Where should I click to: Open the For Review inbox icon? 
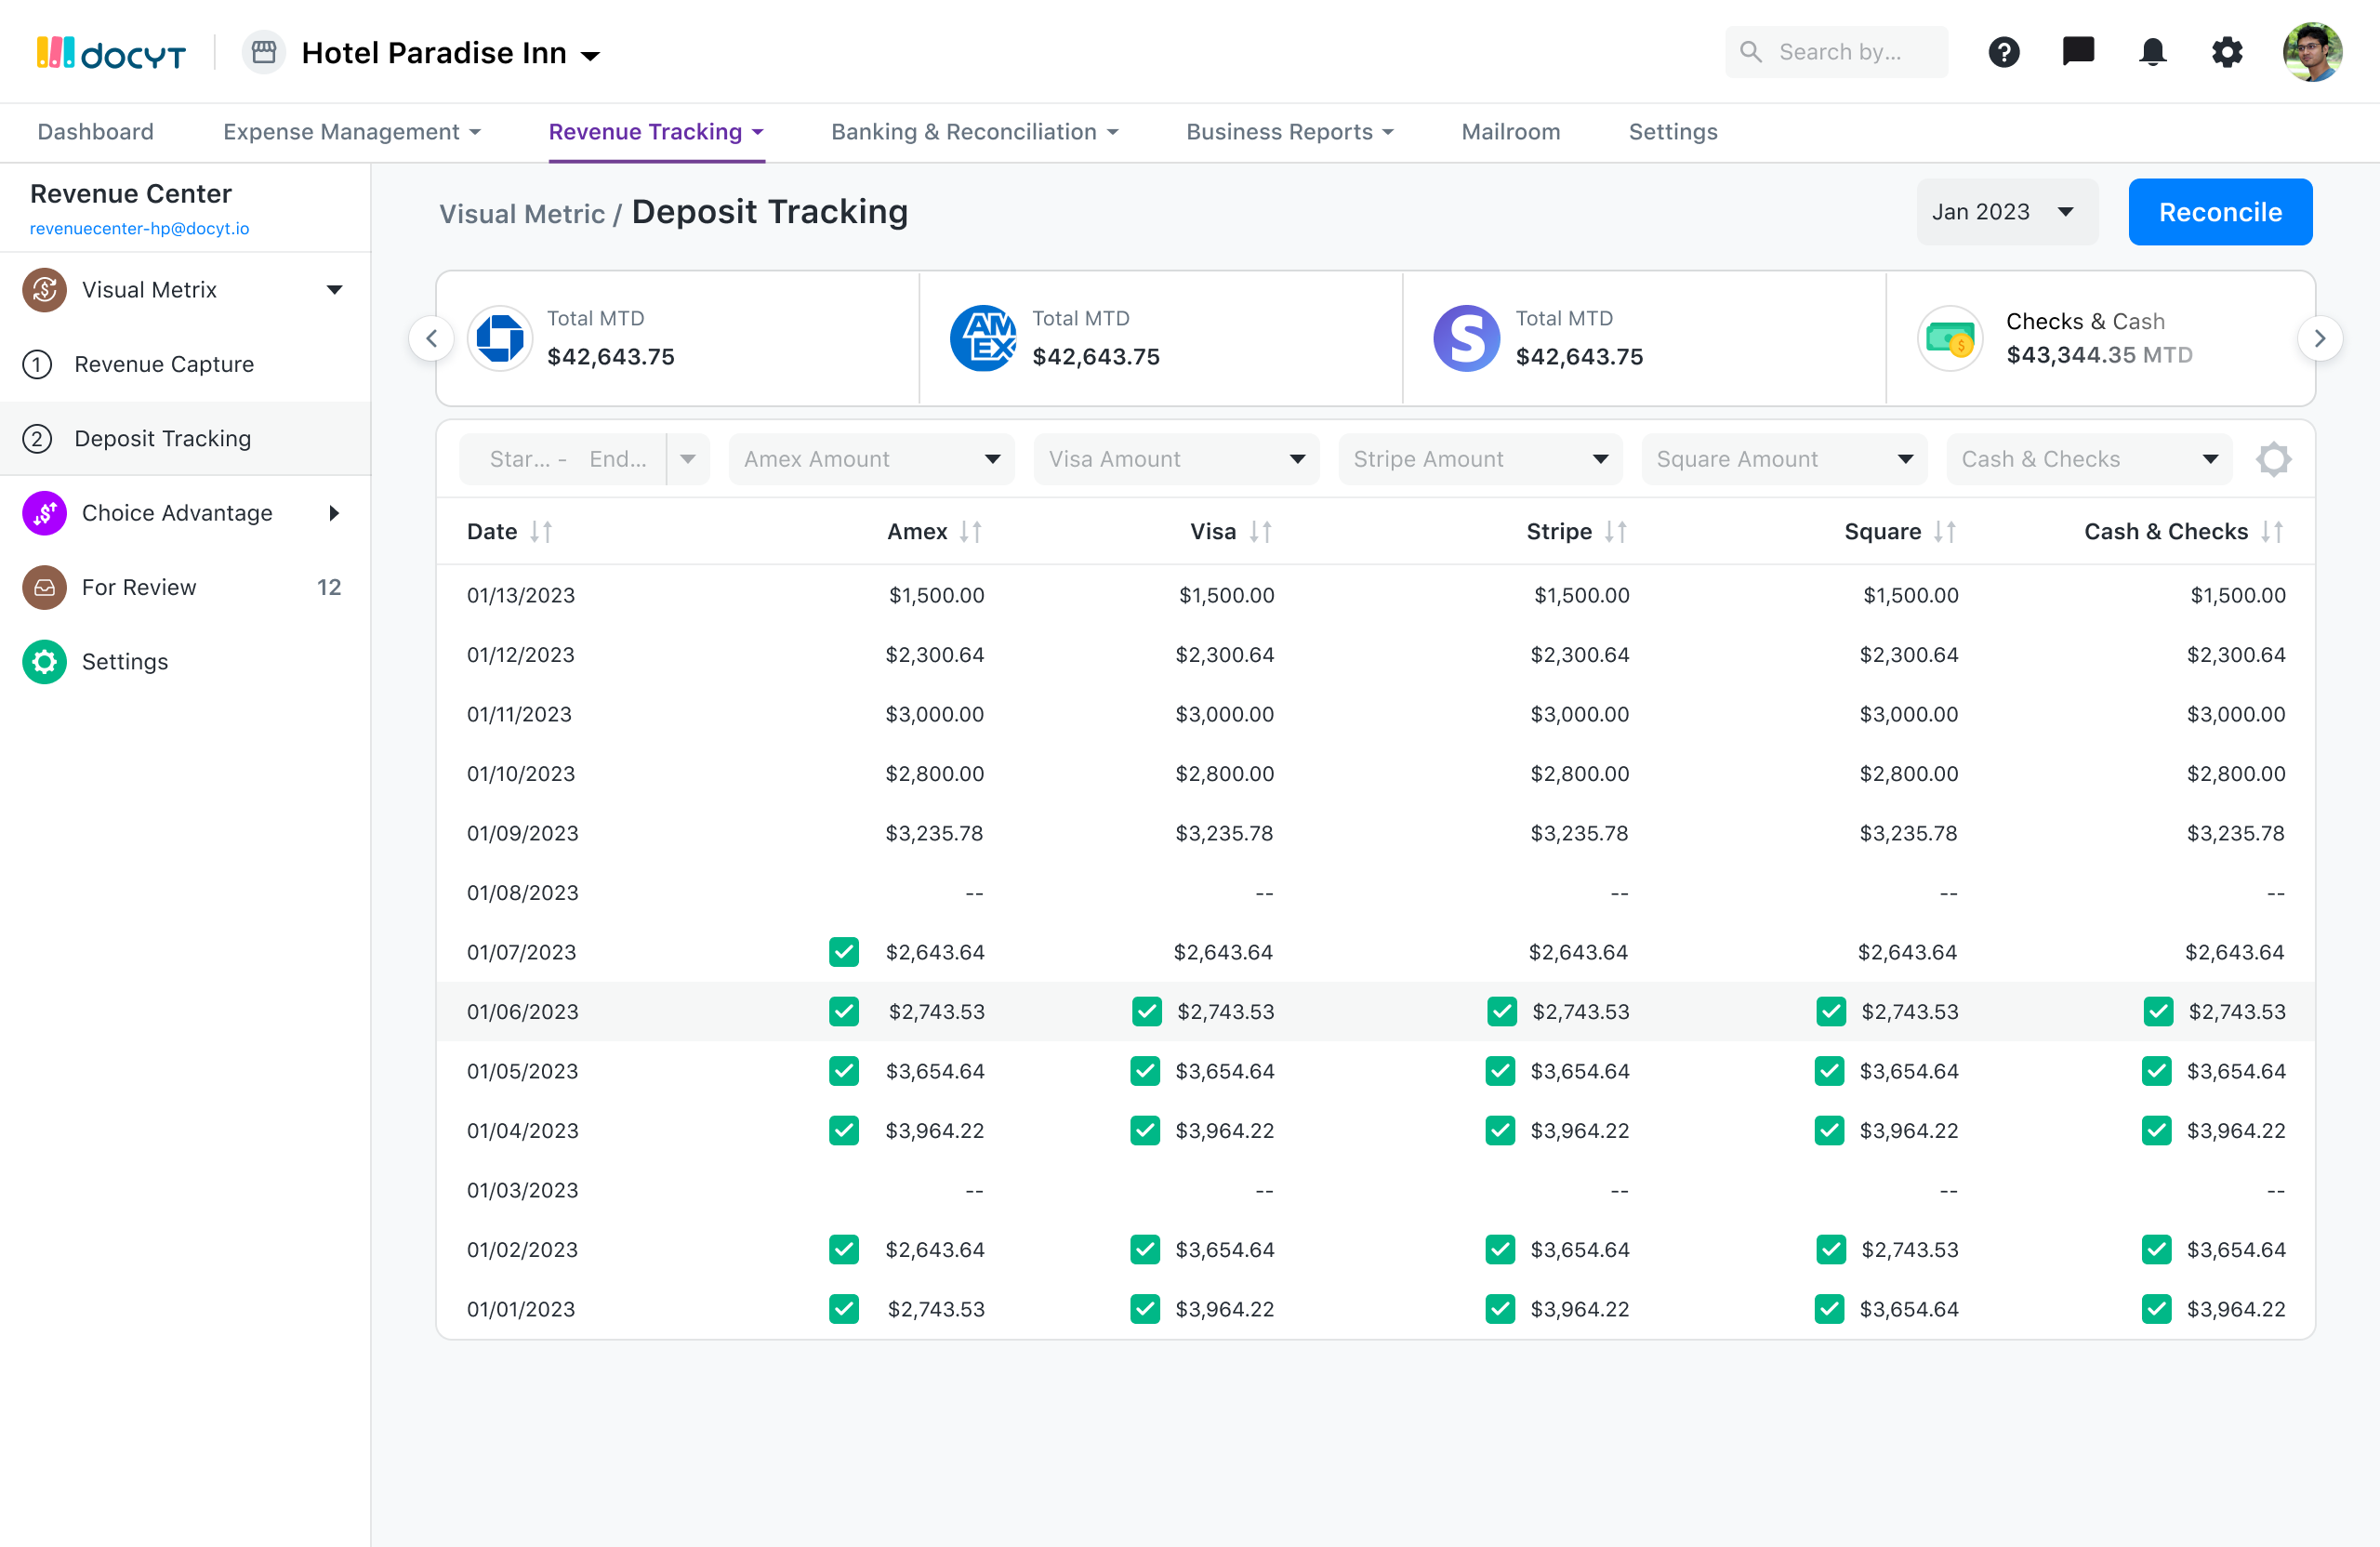point(44,587)
